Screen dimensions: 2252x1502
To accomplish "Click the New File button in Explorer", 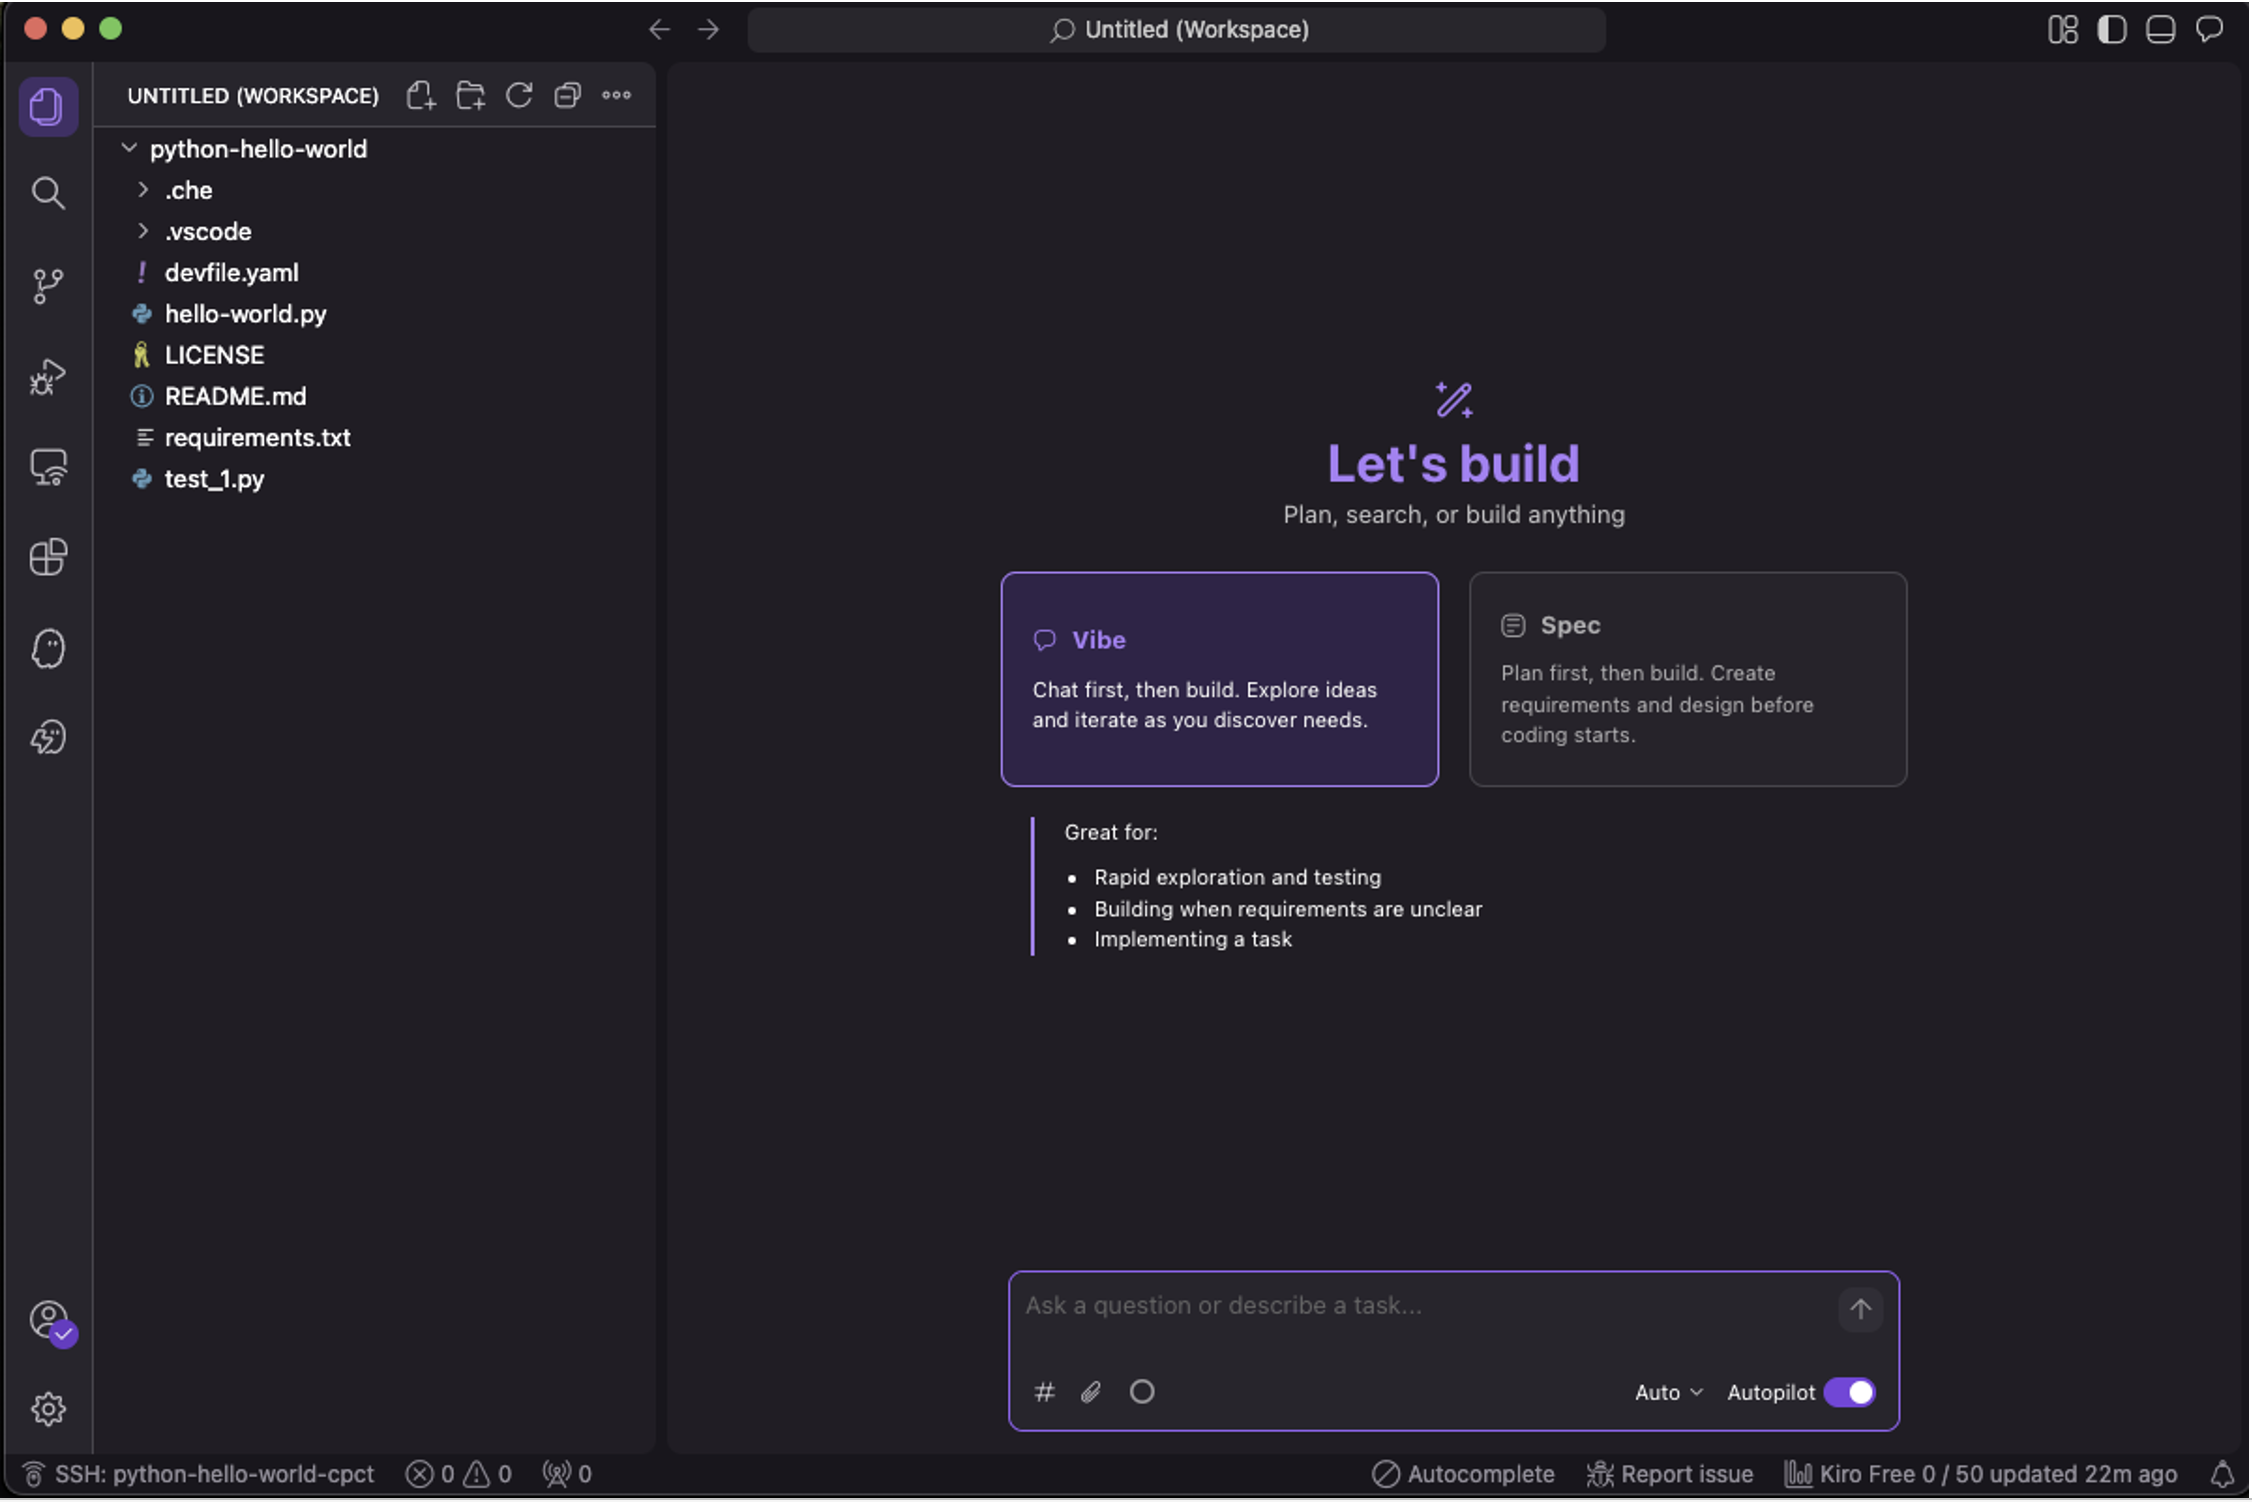I will pyautogui.click(x=421, y=95).
